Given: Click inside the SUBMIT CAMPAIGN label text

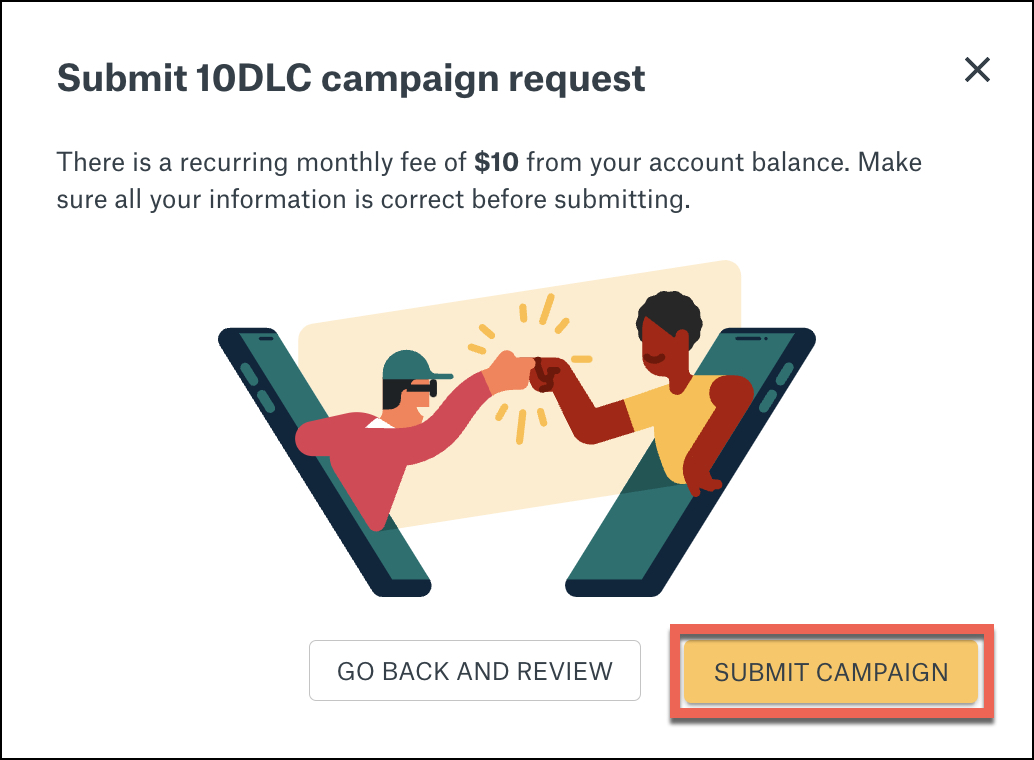Looking at the screenshot, I should [832, 672].
